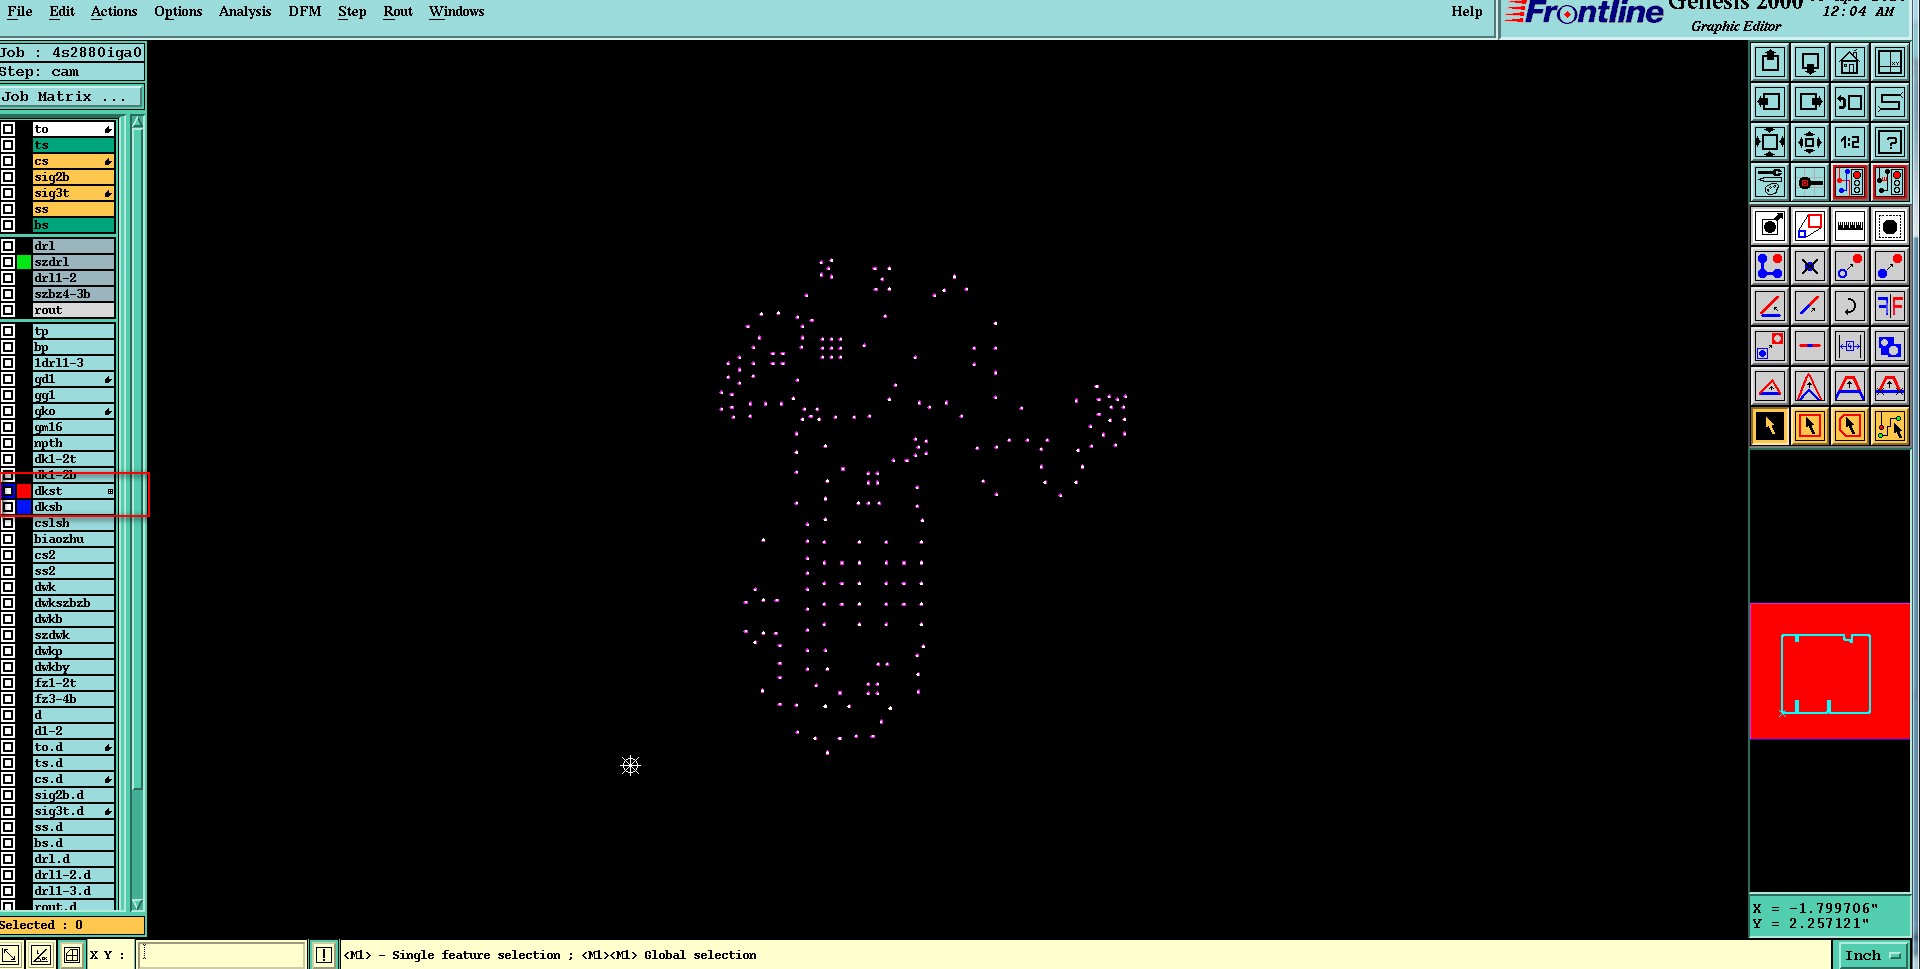Image resolution: width=1920 pixels, height=969 pixels.
Task: Open the Edit menu
Action: (62, 11)
